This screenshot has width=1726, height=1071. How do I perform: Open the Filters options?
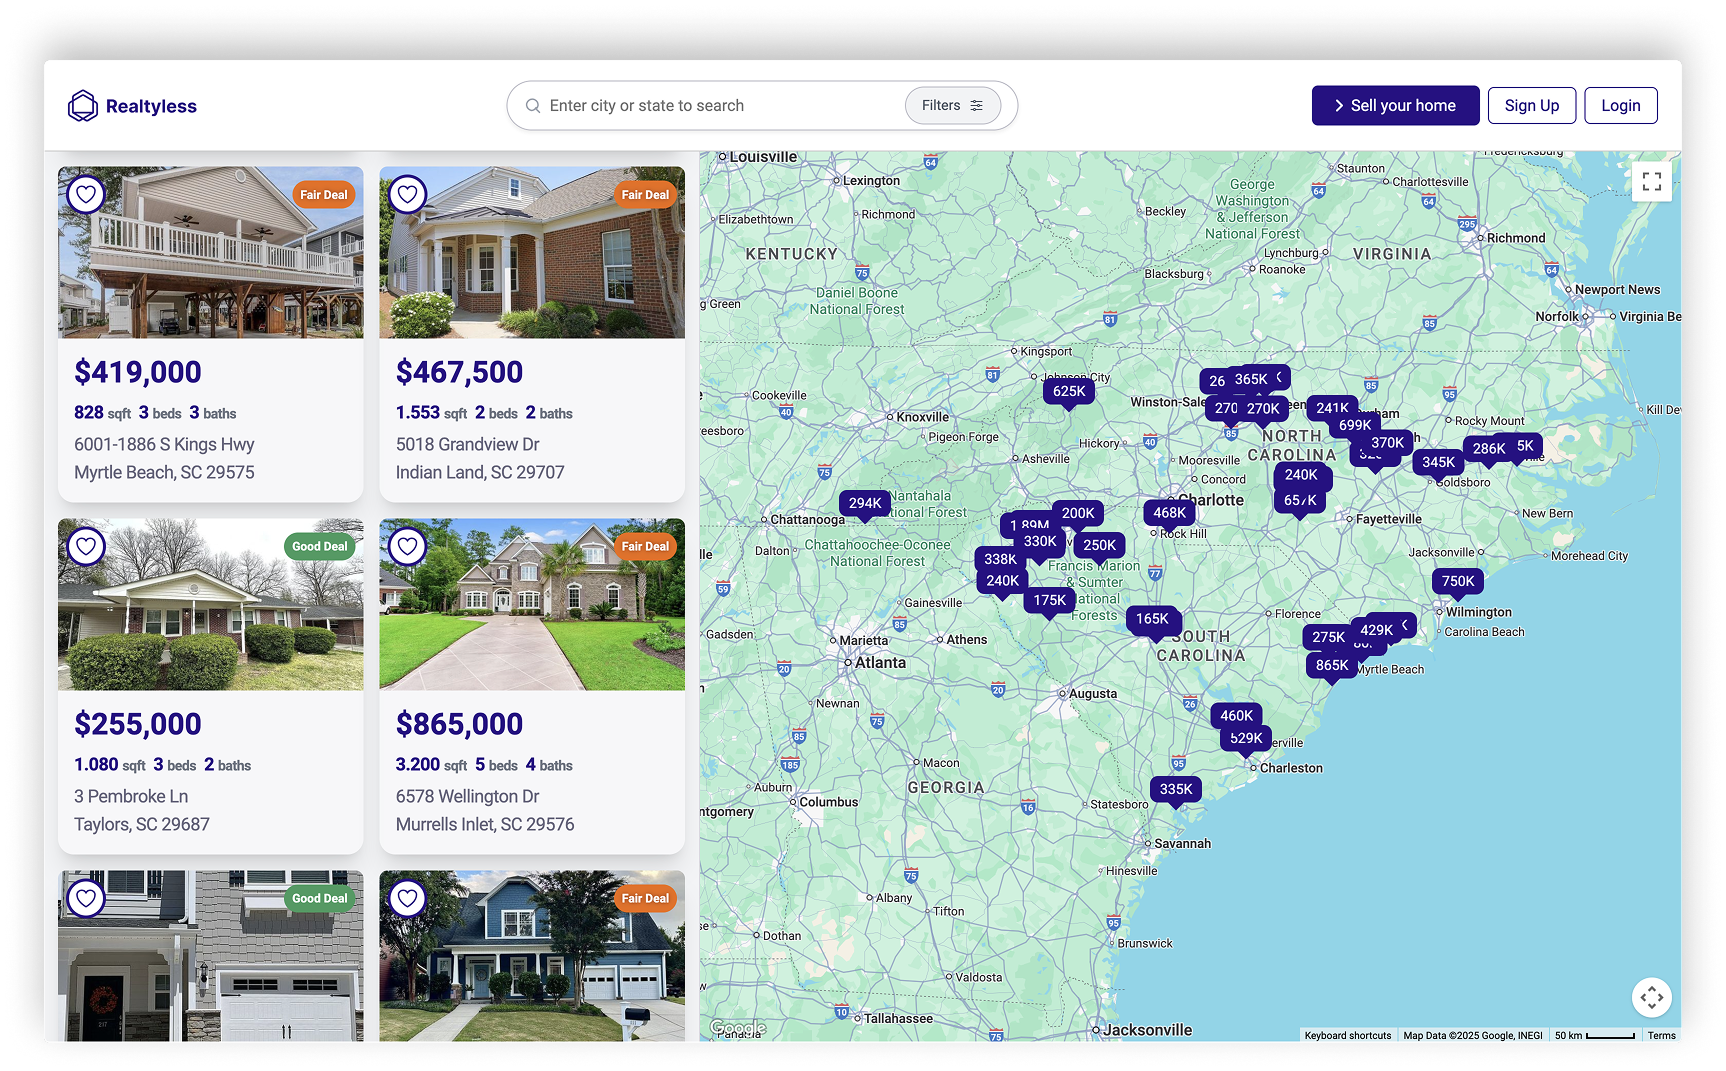click(x=952, y=106)
